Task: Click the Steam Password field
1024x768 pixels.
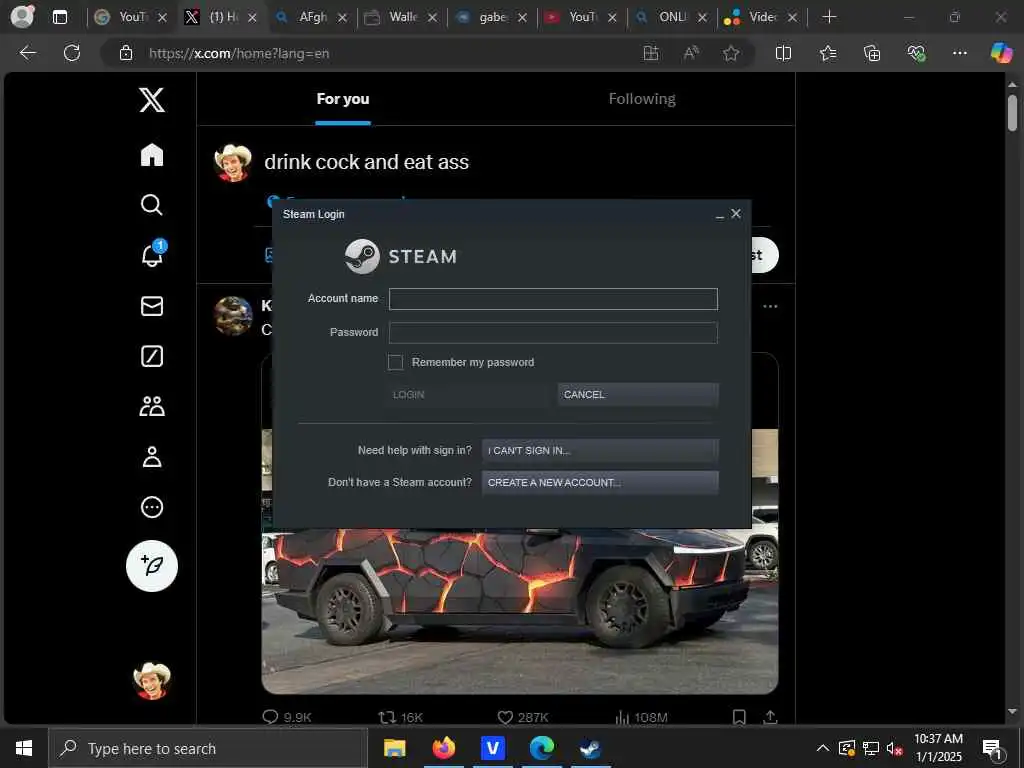Action: [553, 332]
